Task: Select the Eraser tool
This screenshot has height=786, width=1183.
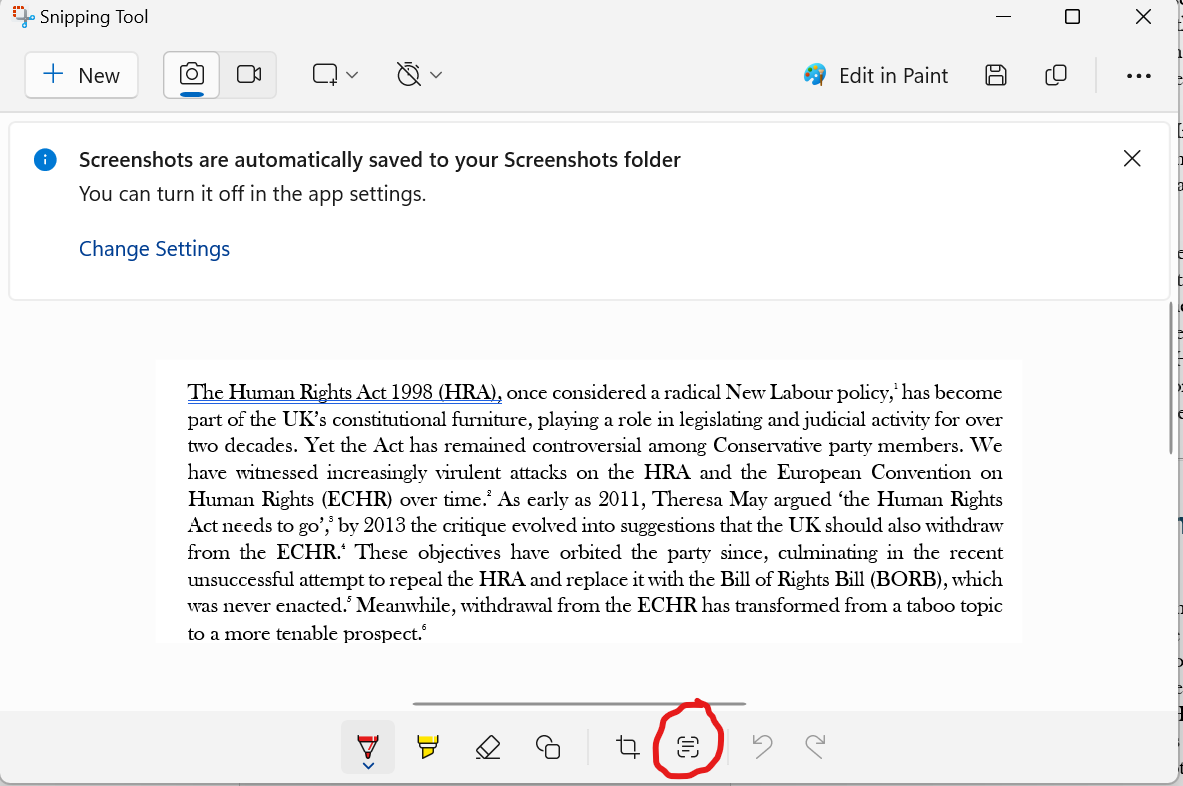Action: coord(488,747)
